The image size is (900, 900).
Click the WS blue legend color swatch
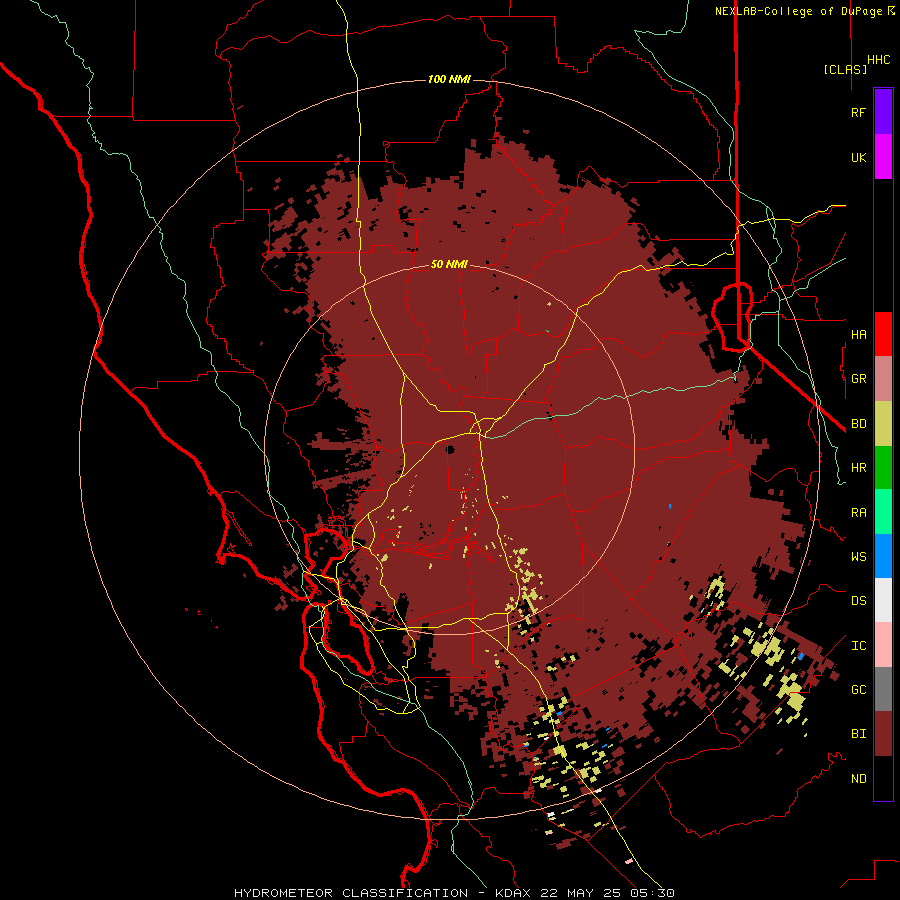pos(883,556)
